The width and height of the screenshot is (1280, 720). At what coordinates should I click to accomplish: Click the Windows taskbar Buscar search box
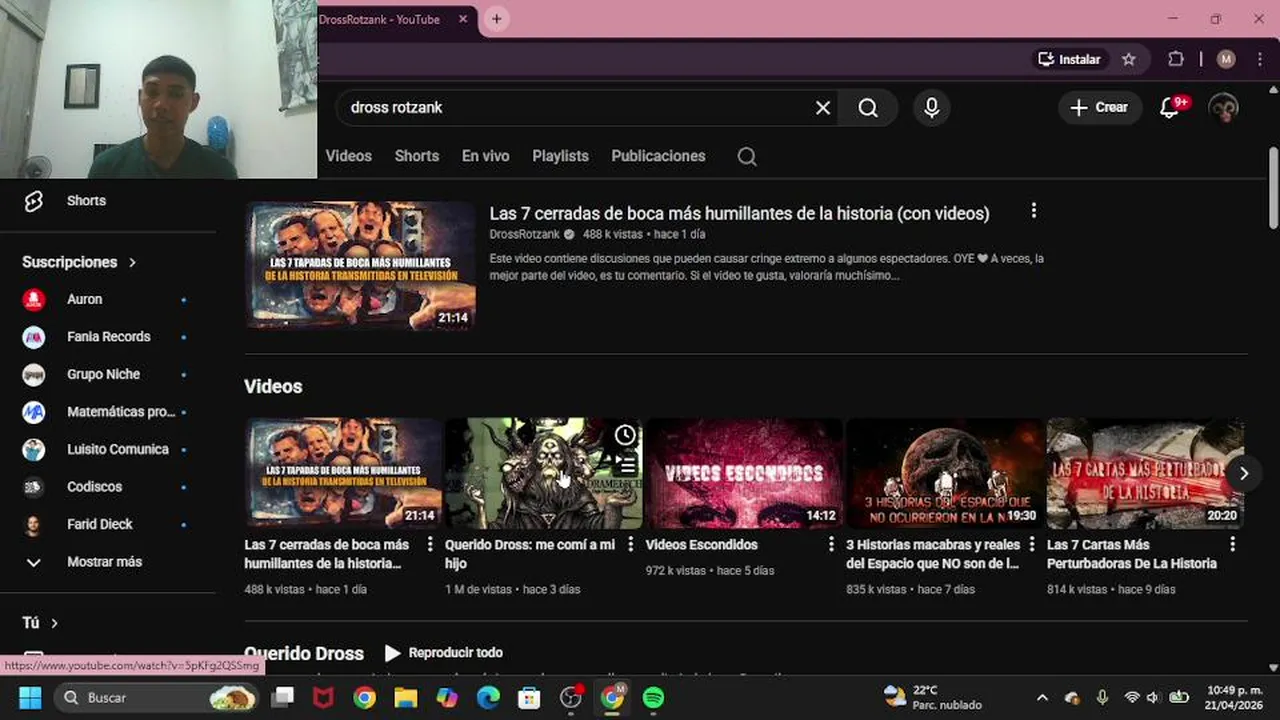coord(155,697)
